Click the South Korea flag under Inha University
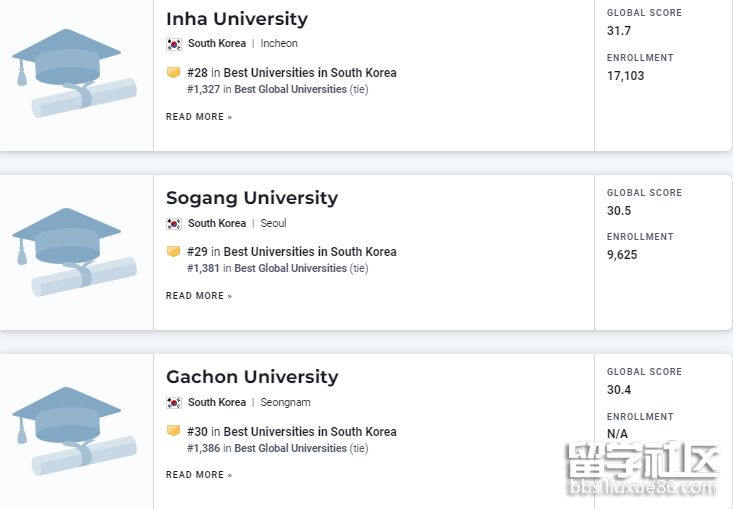The height and width of the screenshot is (509, 733). [x=174, y=44]
